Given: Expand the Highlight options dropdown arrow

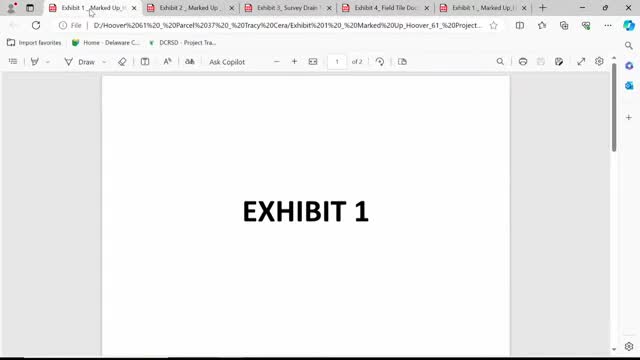Looking at the screenshot, I should (x=48, y=62).
